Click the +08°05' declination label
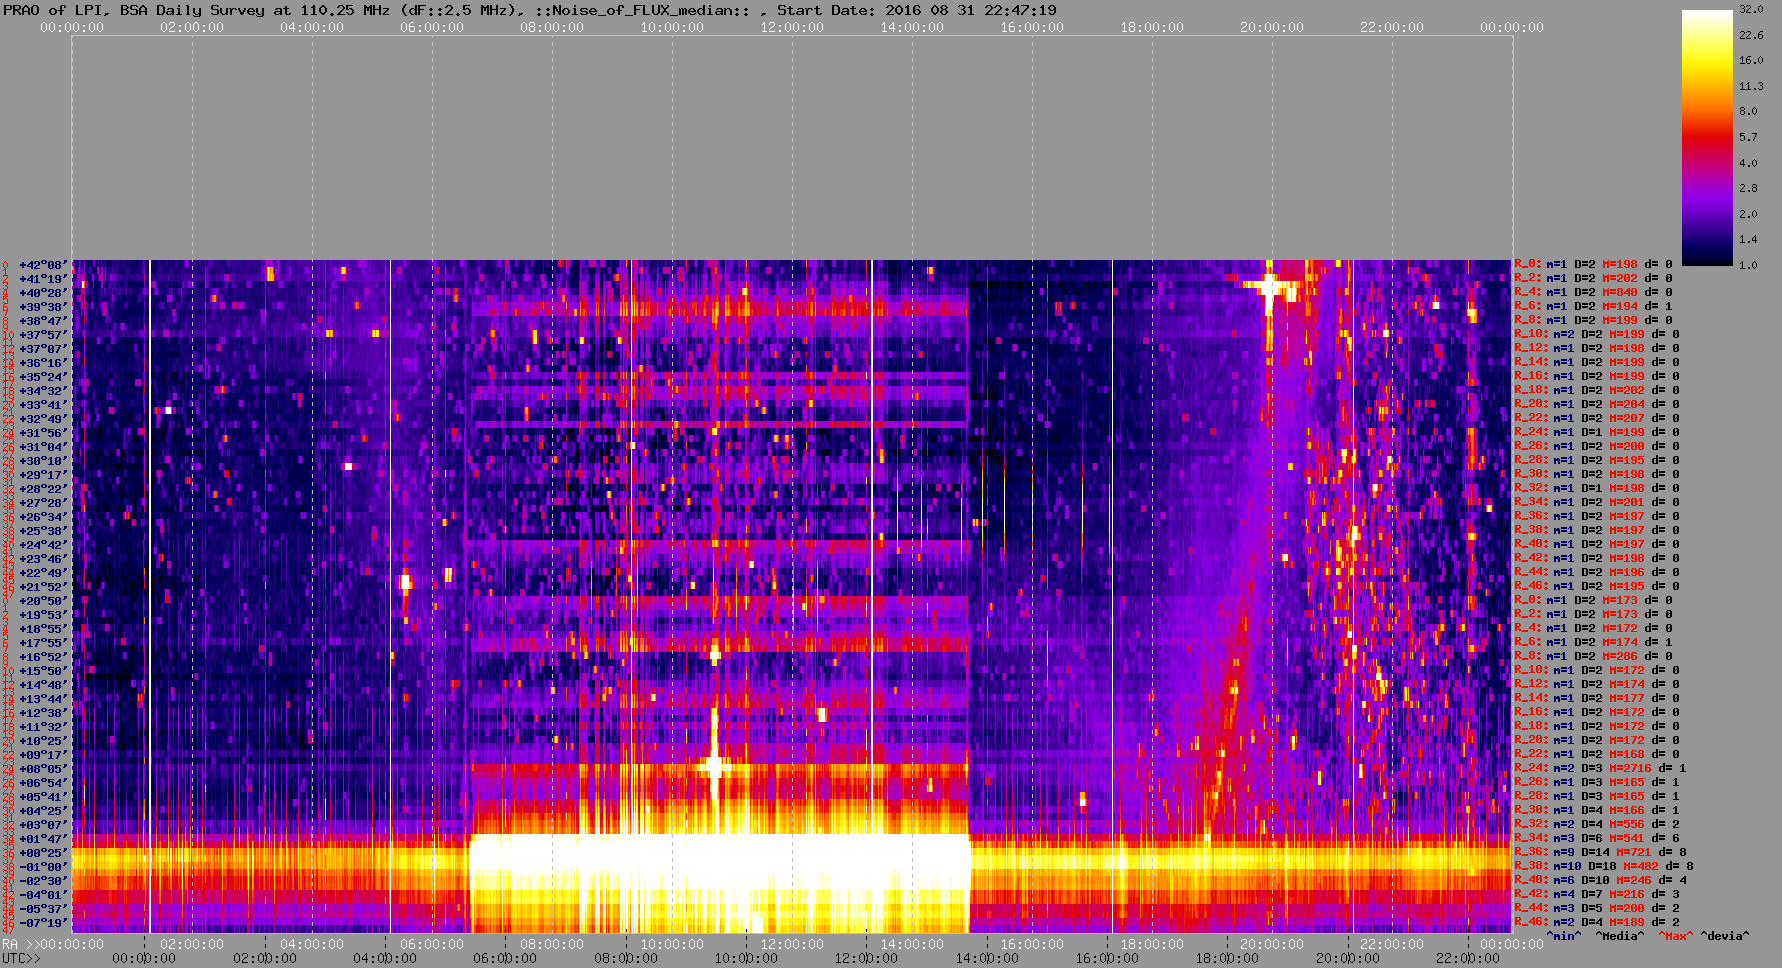Screen dimensions: 1782x968 coord(43,769)
